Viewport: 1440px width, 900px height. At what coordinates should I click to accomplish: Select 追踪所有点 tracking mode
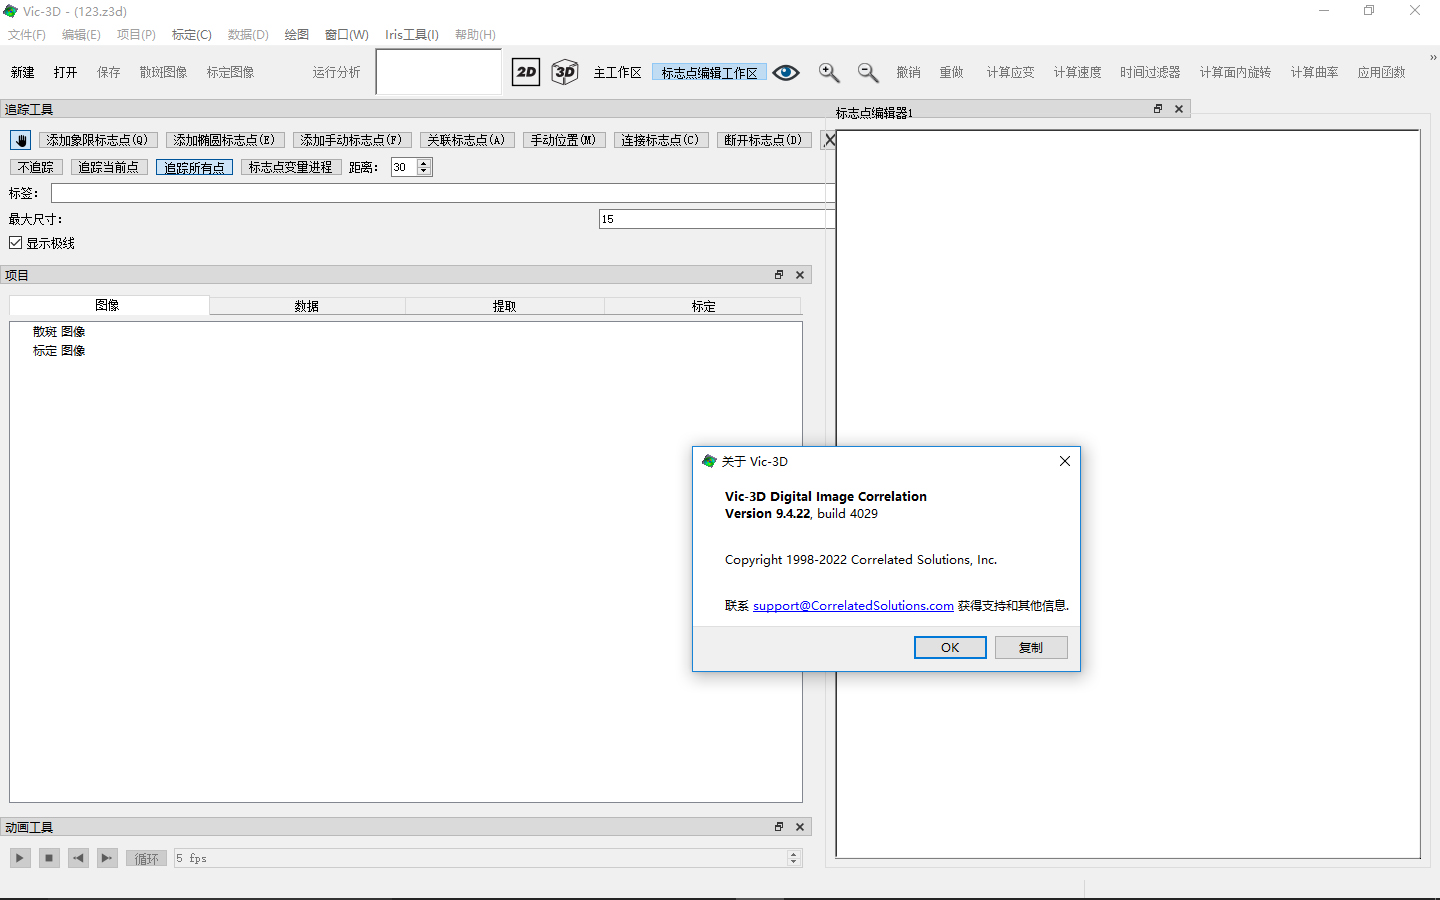pos(195,167)
